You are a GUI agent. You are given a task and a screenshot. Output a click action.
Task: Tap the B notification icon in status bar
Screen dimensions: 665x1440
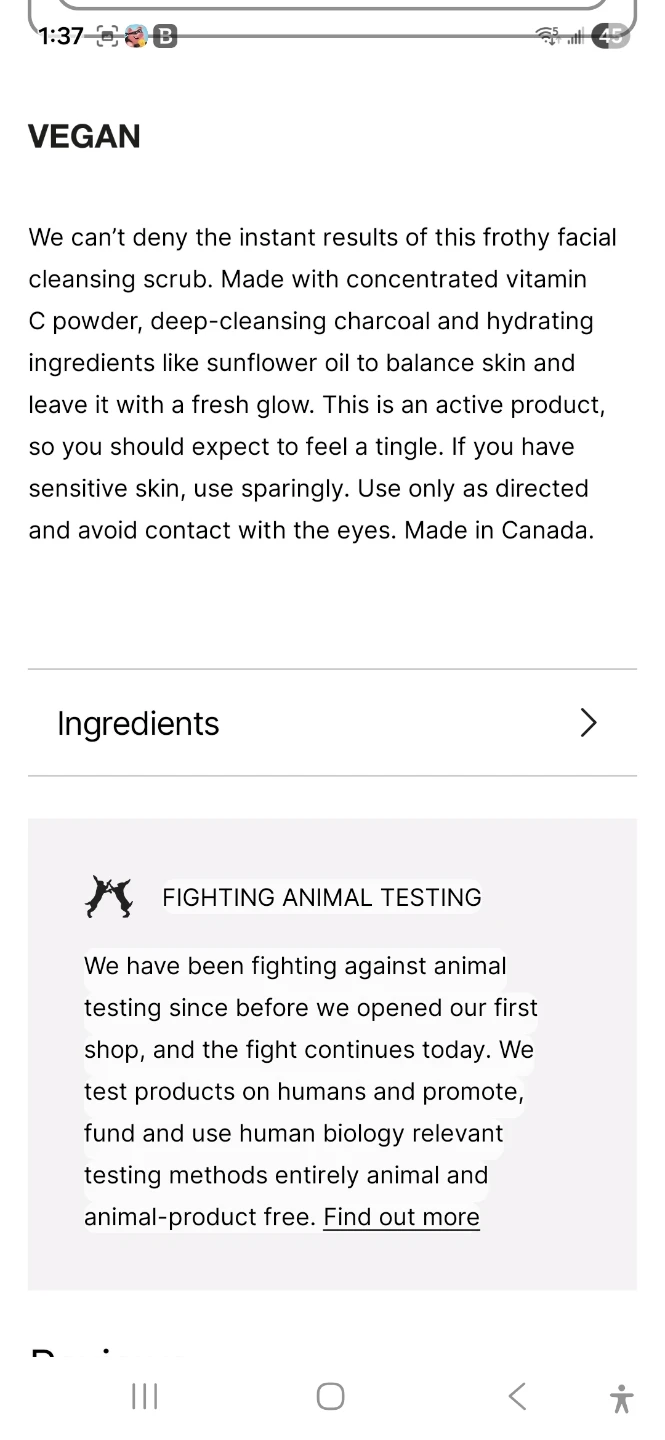pyautogui.click(x=165, y=37)
